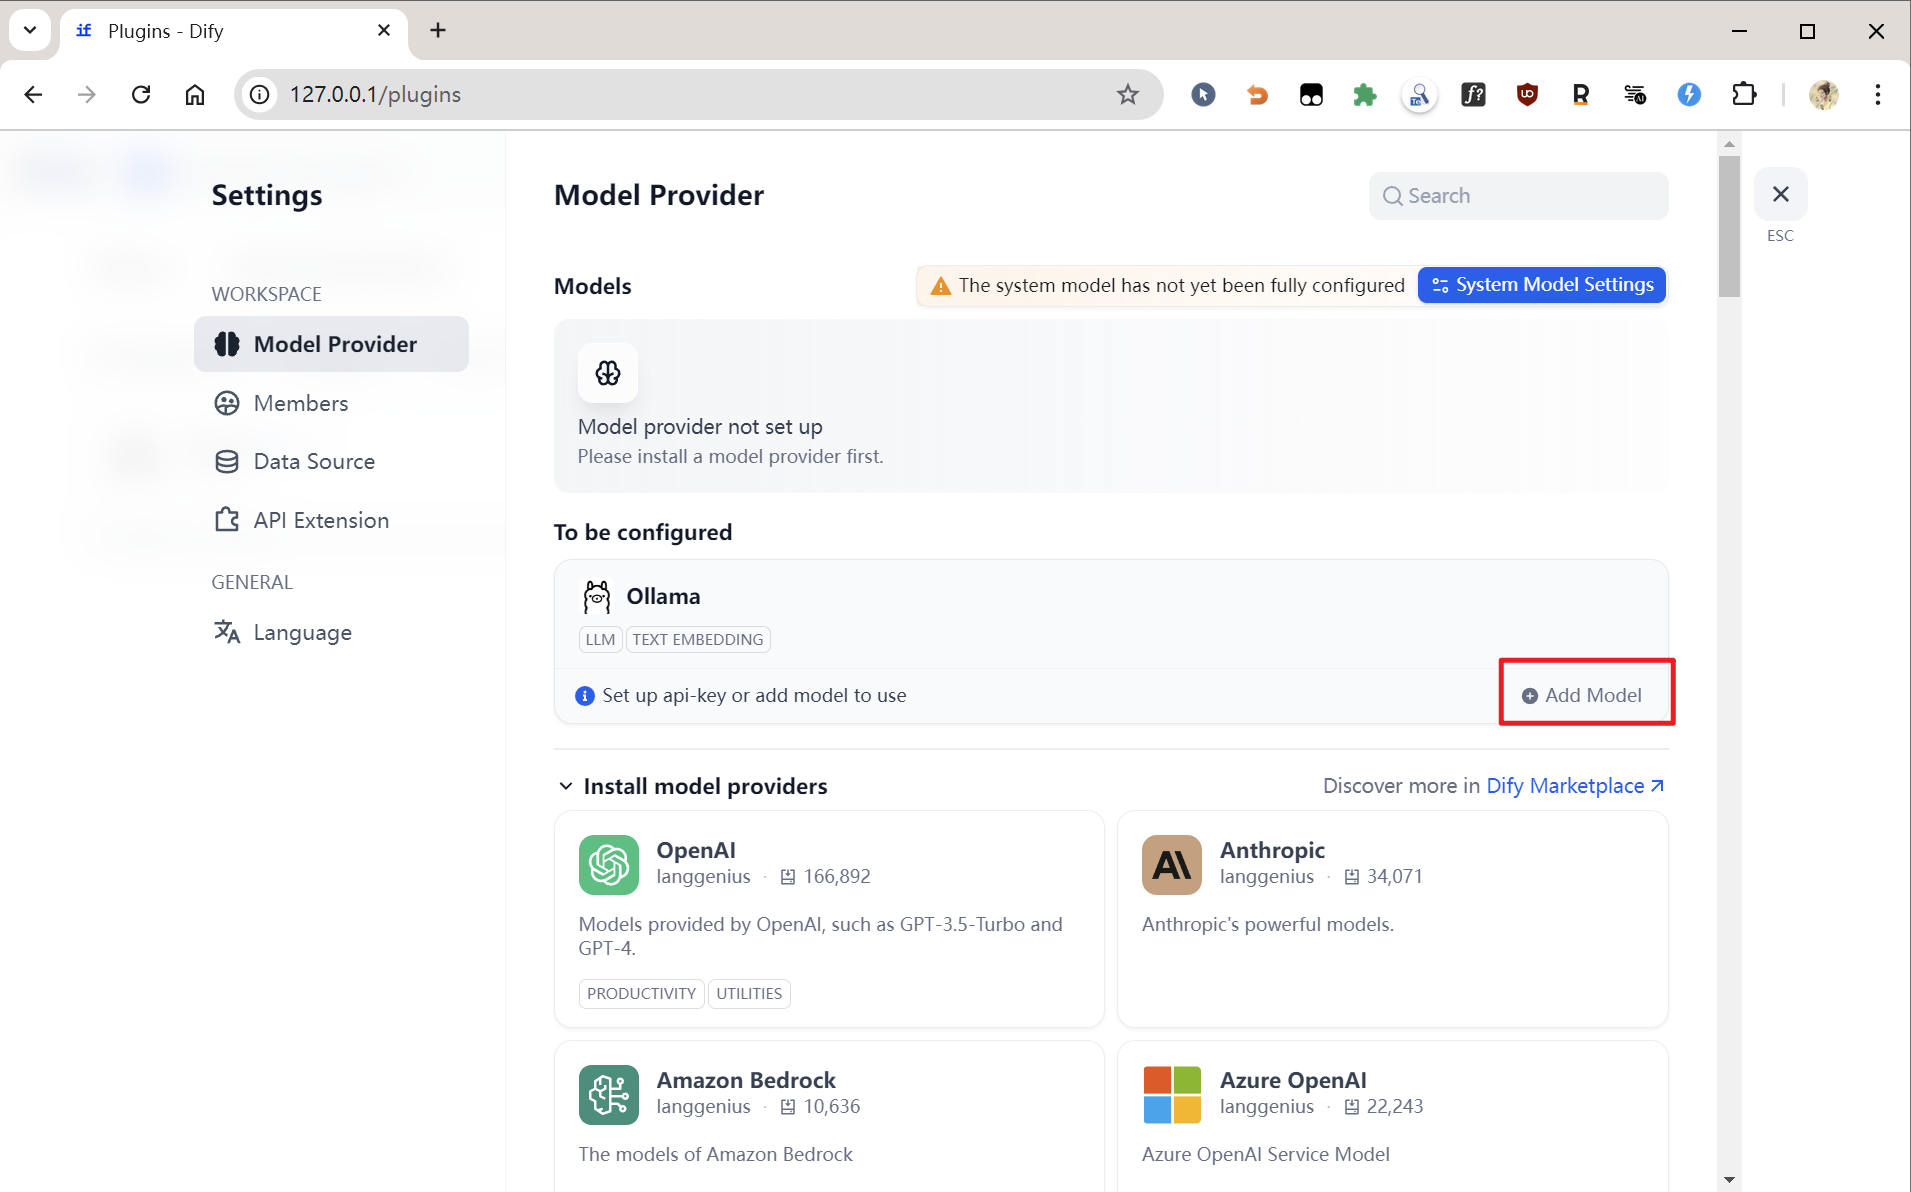This screenshot has height=1192, width=1911.
Task: Click the info icon beside Set up api-key
Action: [x=585, y=696]
